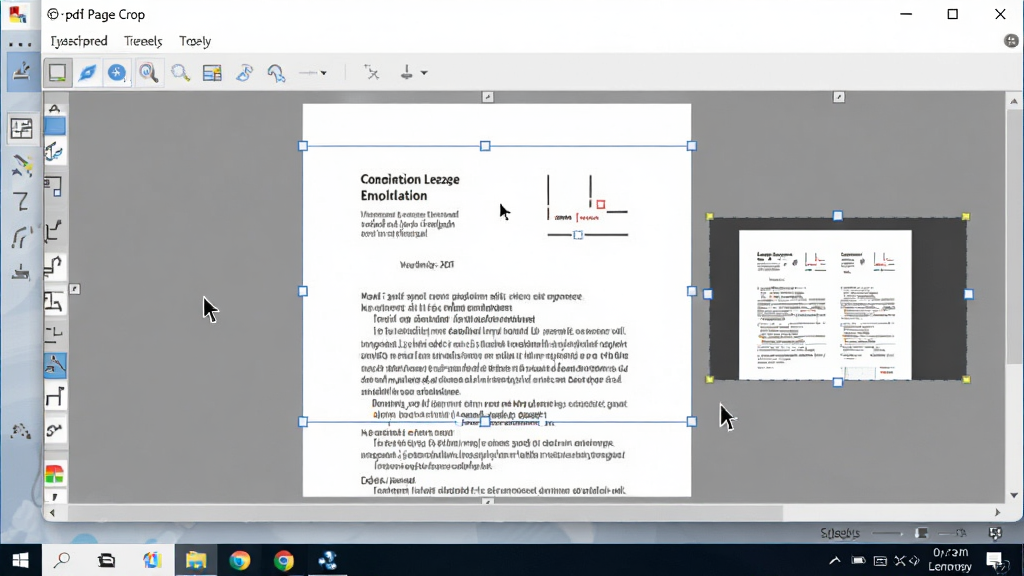This screenshot has height=576, width=1024.
Task: Click the far-right status bar icon
Action: pos(995,534)
